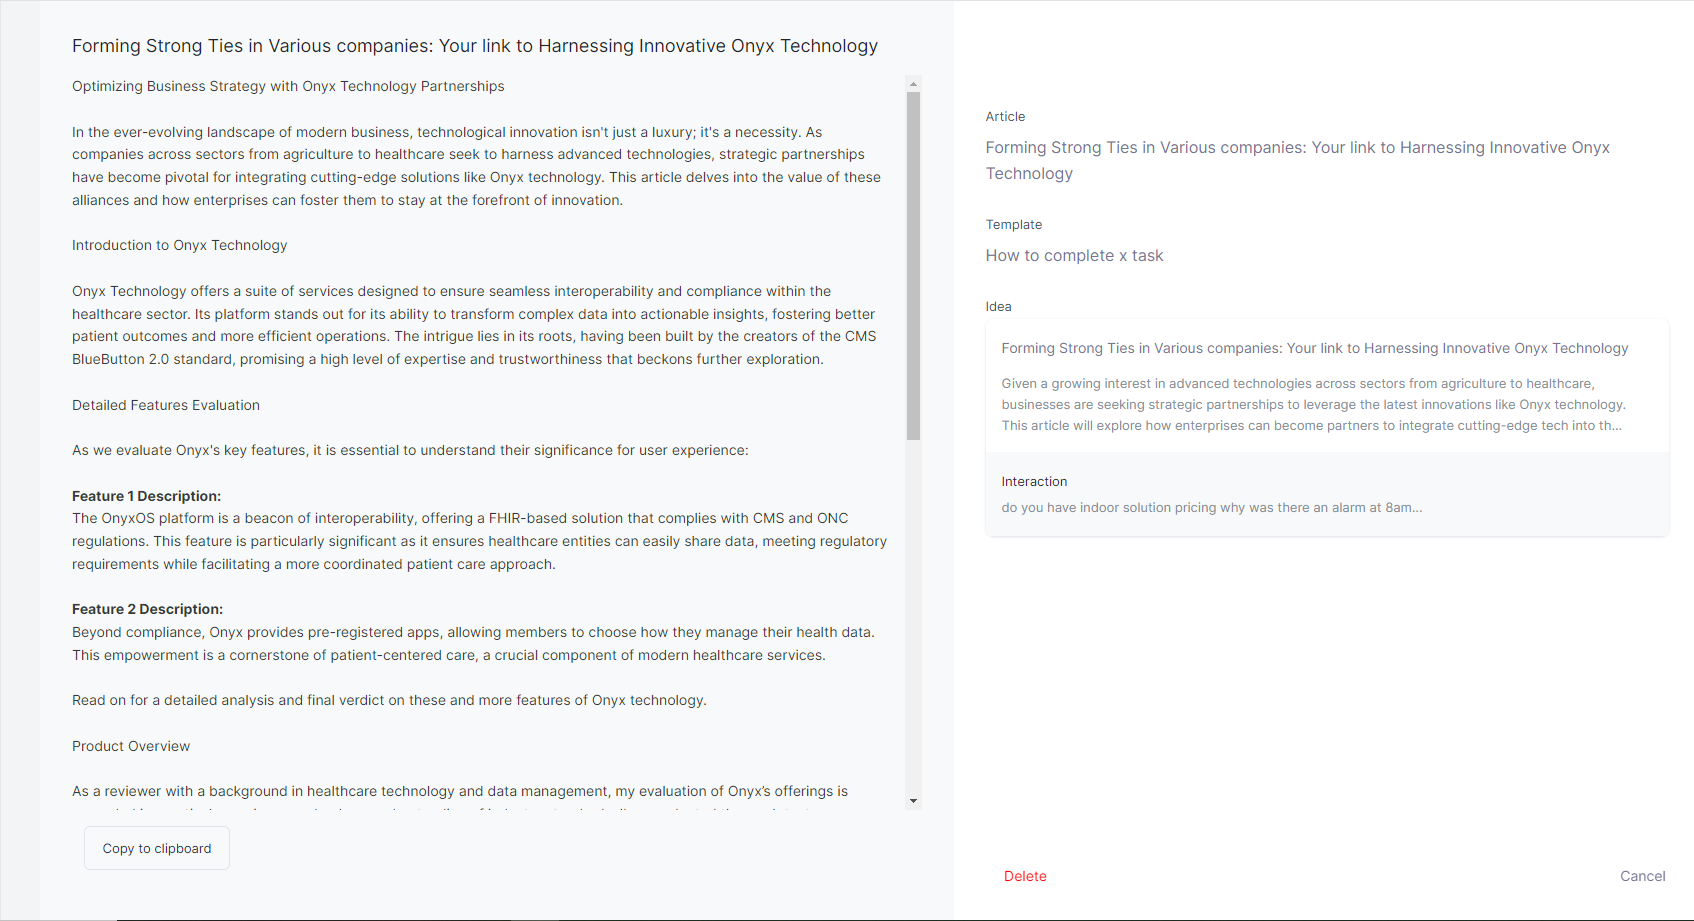Screen dimensions: 1694x921
Task: Click the article scrollbar thumb
Action: pyautogui.click(x=913, y=265)
